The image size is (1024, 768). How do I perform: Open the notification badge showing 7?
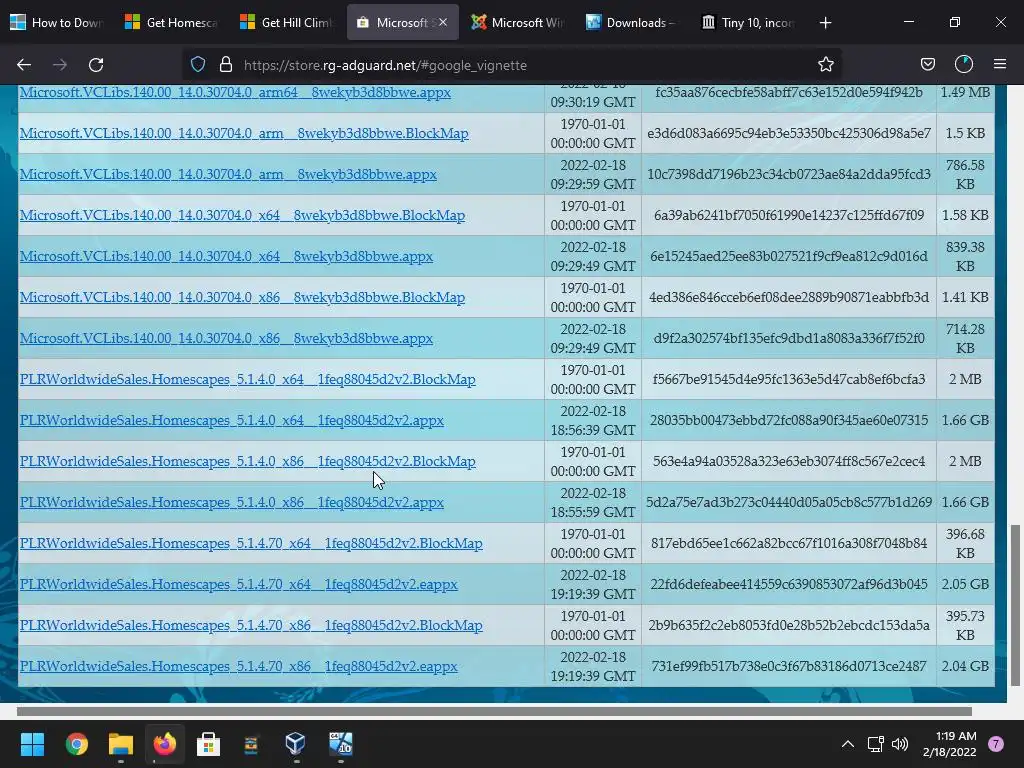[x=996, y=744]
